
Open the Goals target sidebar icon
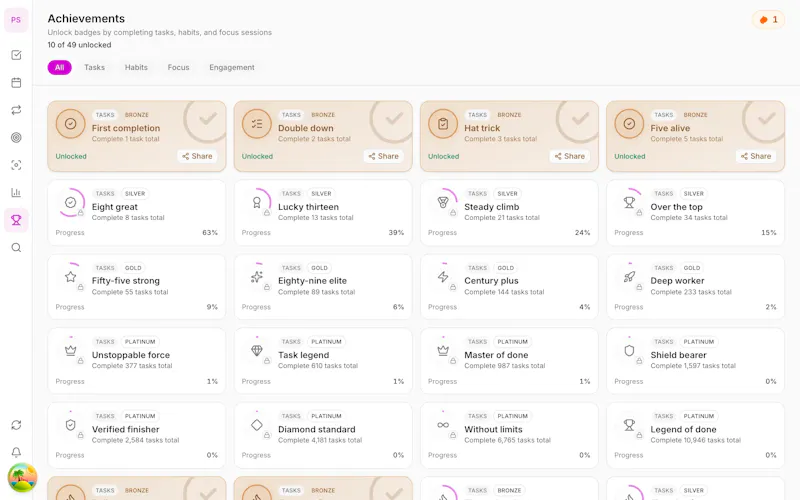point(16,138)
